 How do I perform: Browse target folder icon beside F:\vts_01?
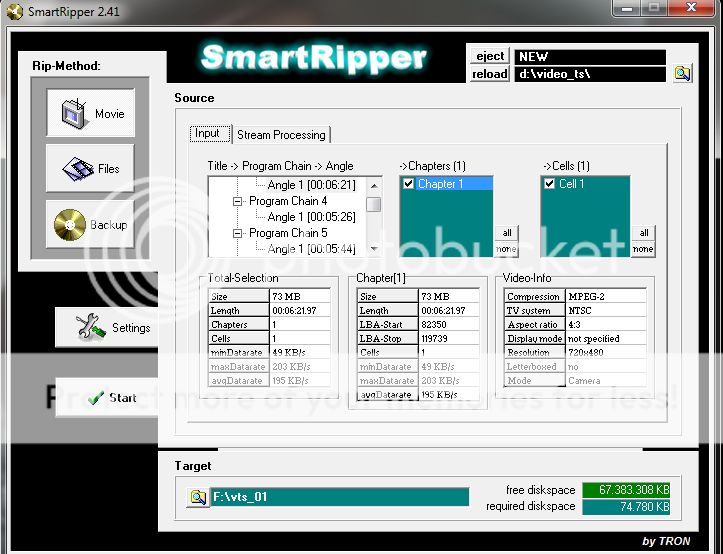coord(198,497)
